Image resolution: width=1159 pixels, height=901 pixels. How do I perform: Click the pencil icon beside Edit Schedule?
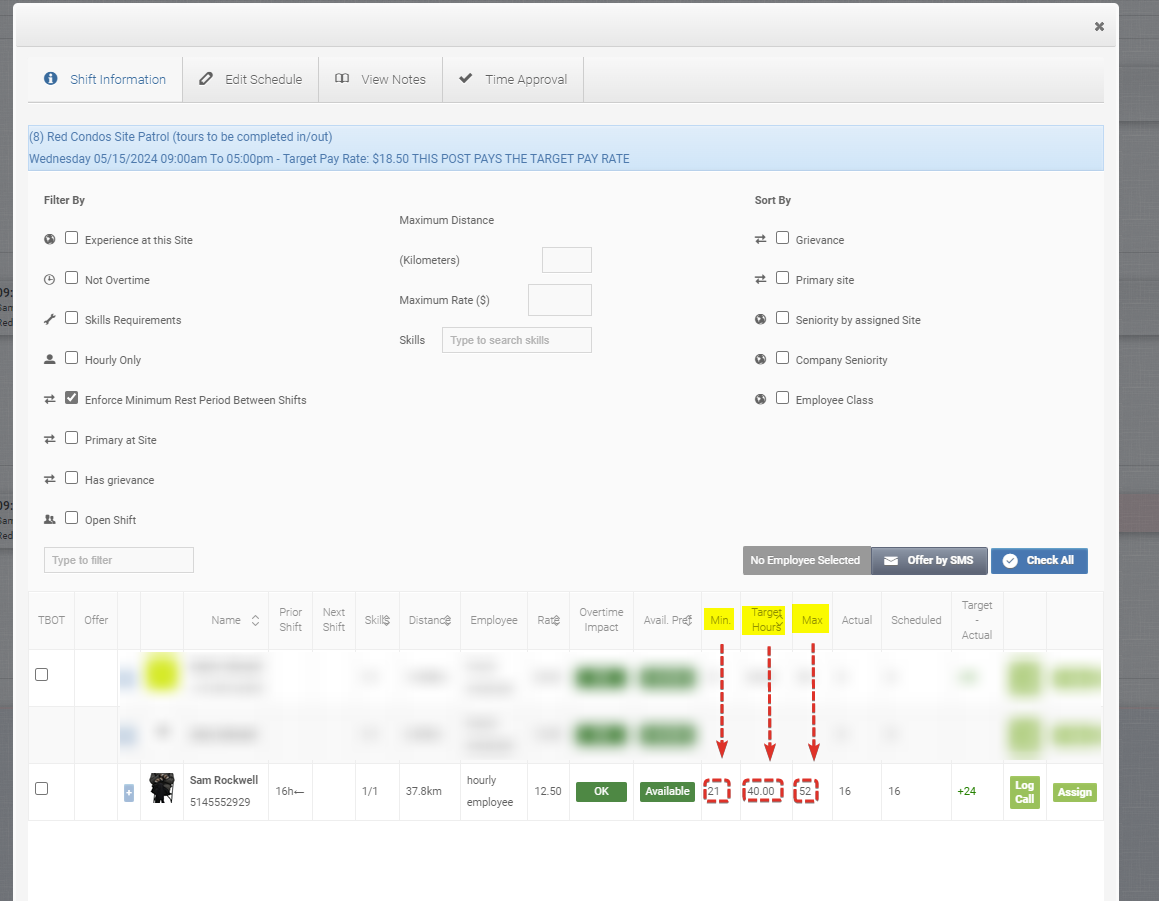pyautogui.click(x=208, y=77)
